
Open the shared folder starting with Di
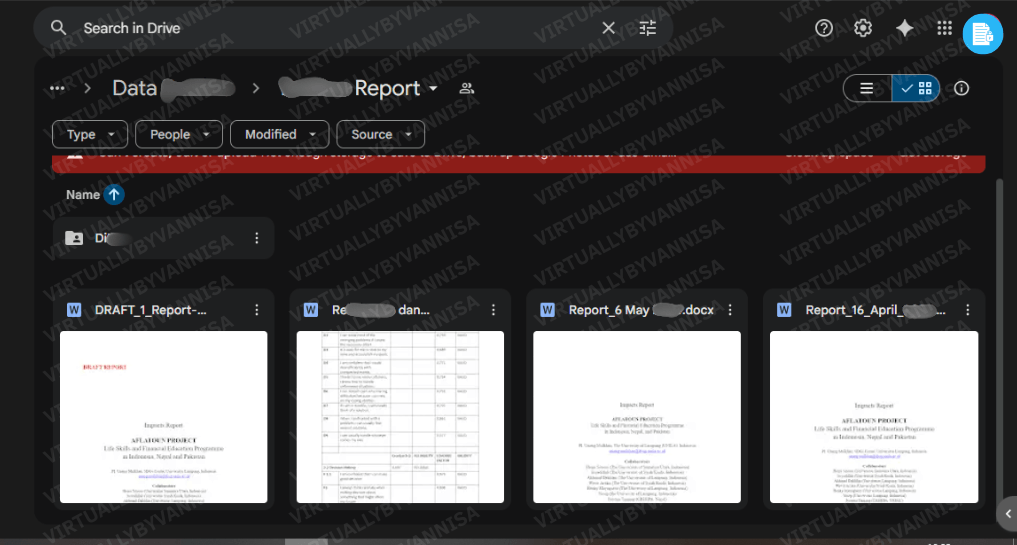(x=163, y=238)
